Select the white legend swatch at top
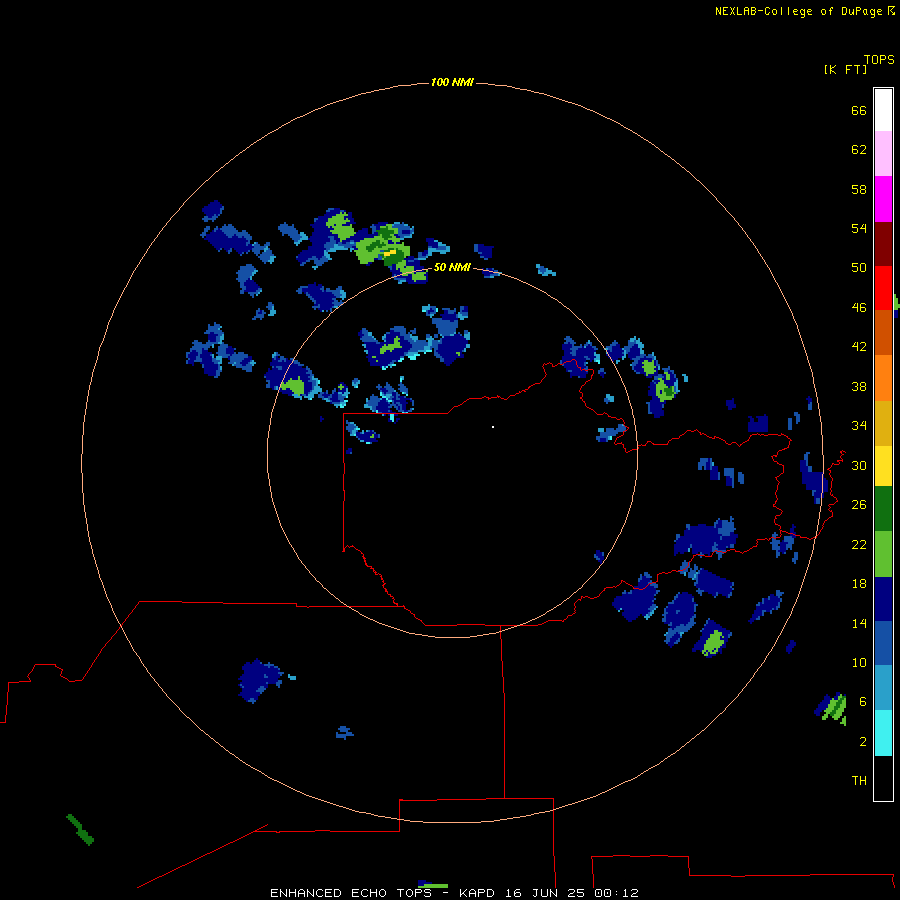 click(x=883, y=110)
